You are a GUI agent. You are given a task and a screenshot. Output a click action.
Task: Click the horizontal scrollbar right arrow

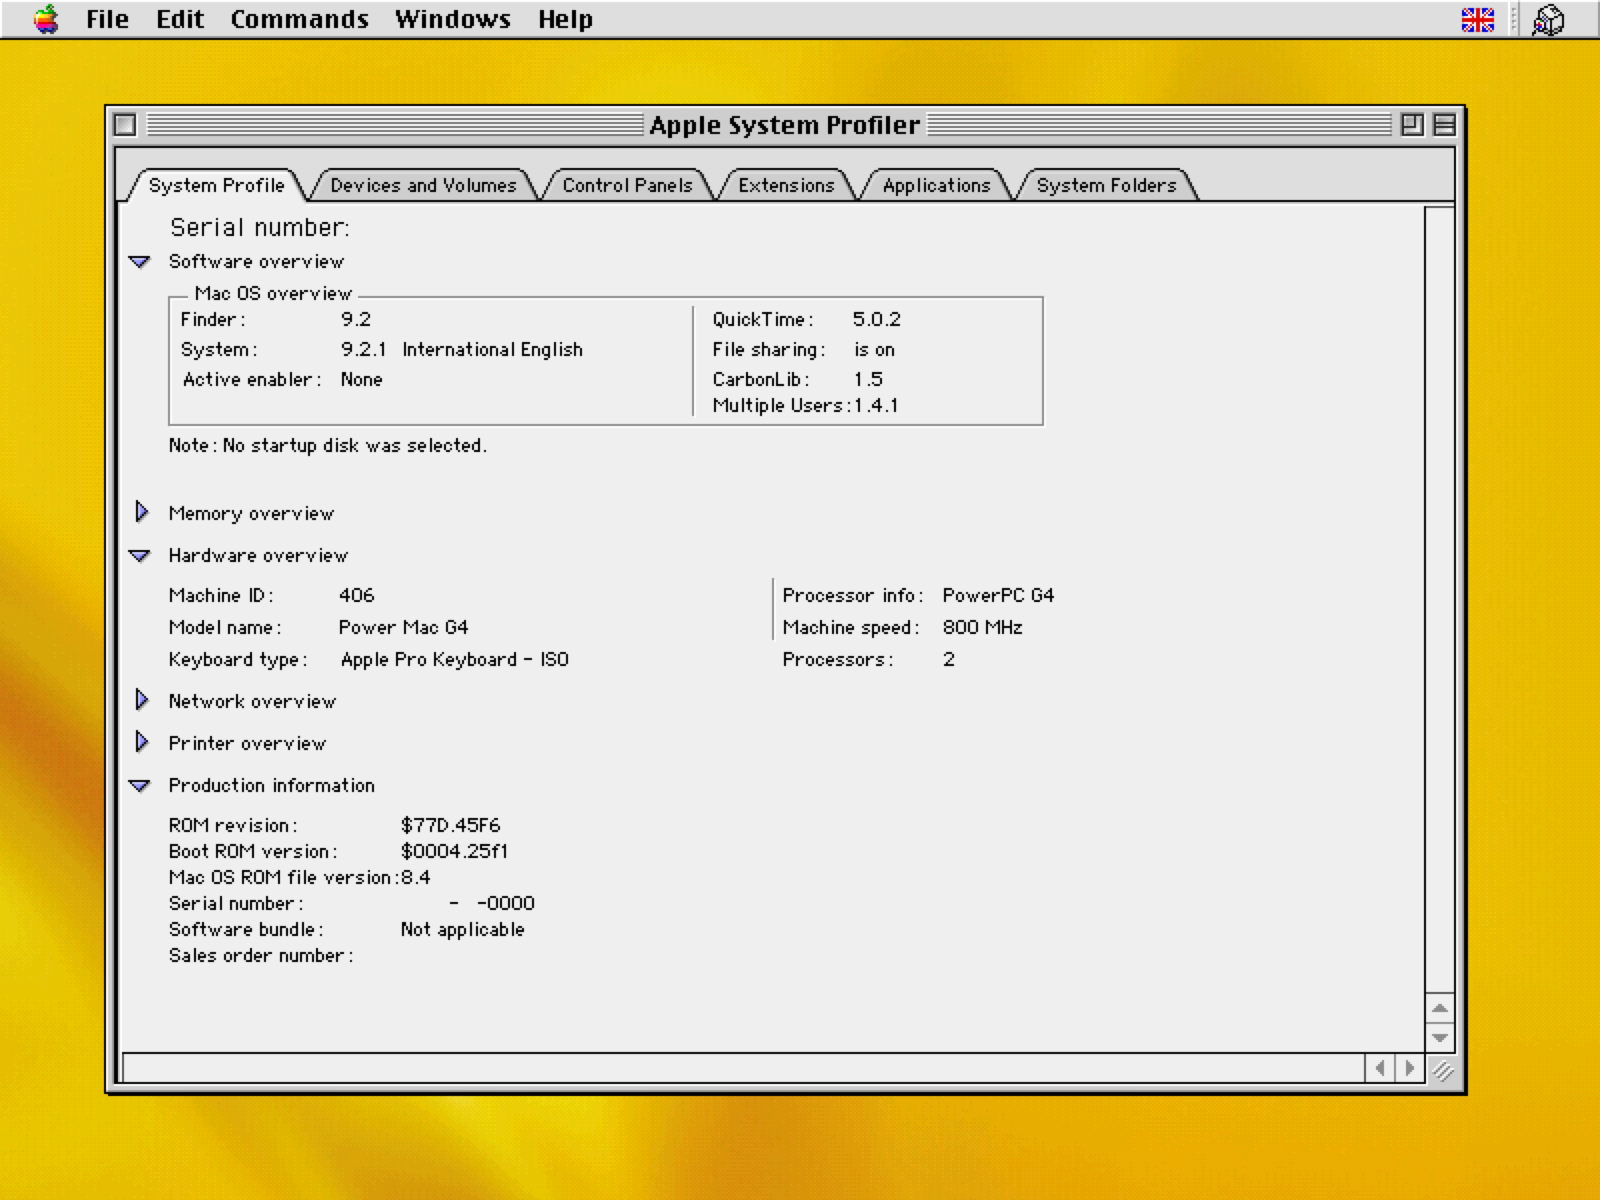(x=1409, y=1067)
